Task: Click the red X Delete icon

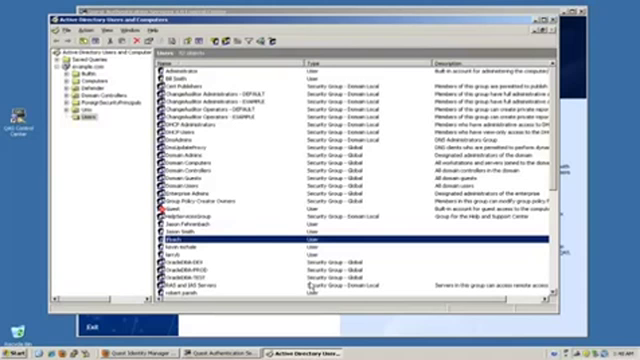Action: [x=137, y=41]
